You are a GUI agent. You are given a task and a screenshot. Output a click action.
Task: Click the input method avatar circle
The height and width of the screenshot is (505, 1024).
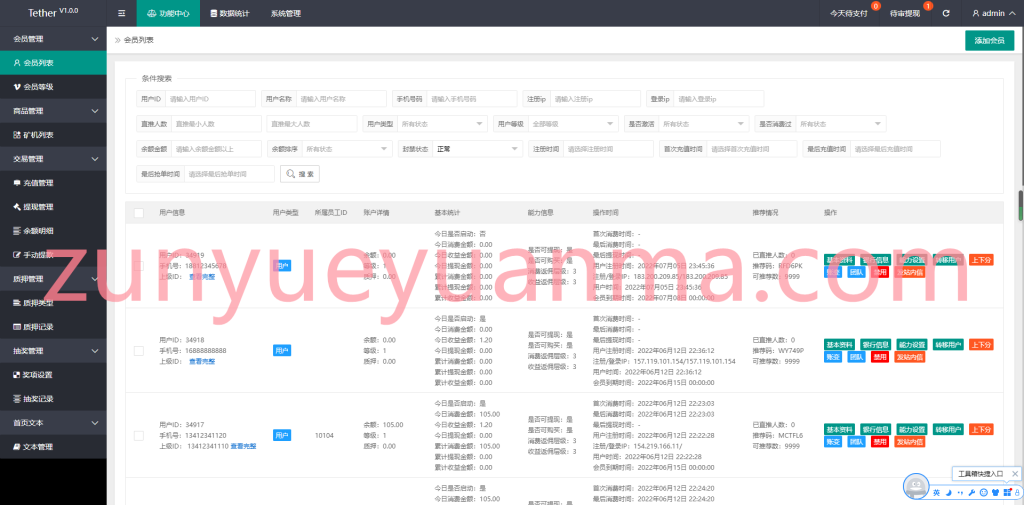[916, 485]
